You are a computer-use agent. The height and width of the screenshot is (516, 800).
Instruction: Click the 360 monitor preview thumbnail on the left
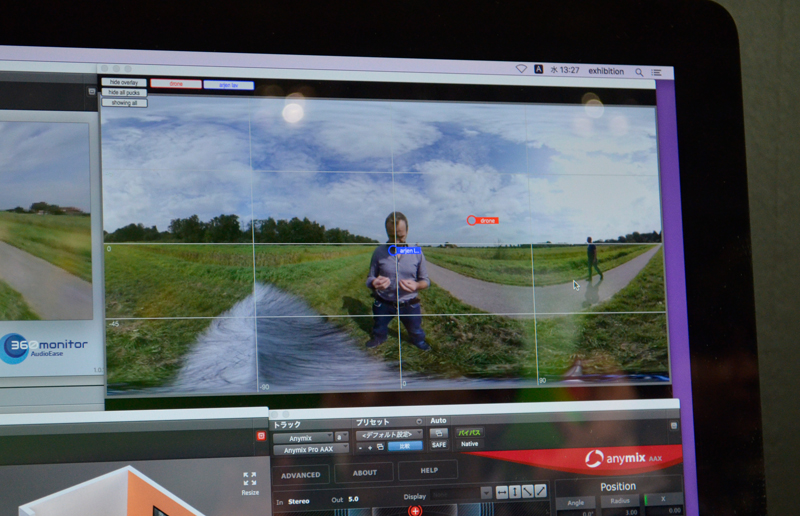pos(46,221)
